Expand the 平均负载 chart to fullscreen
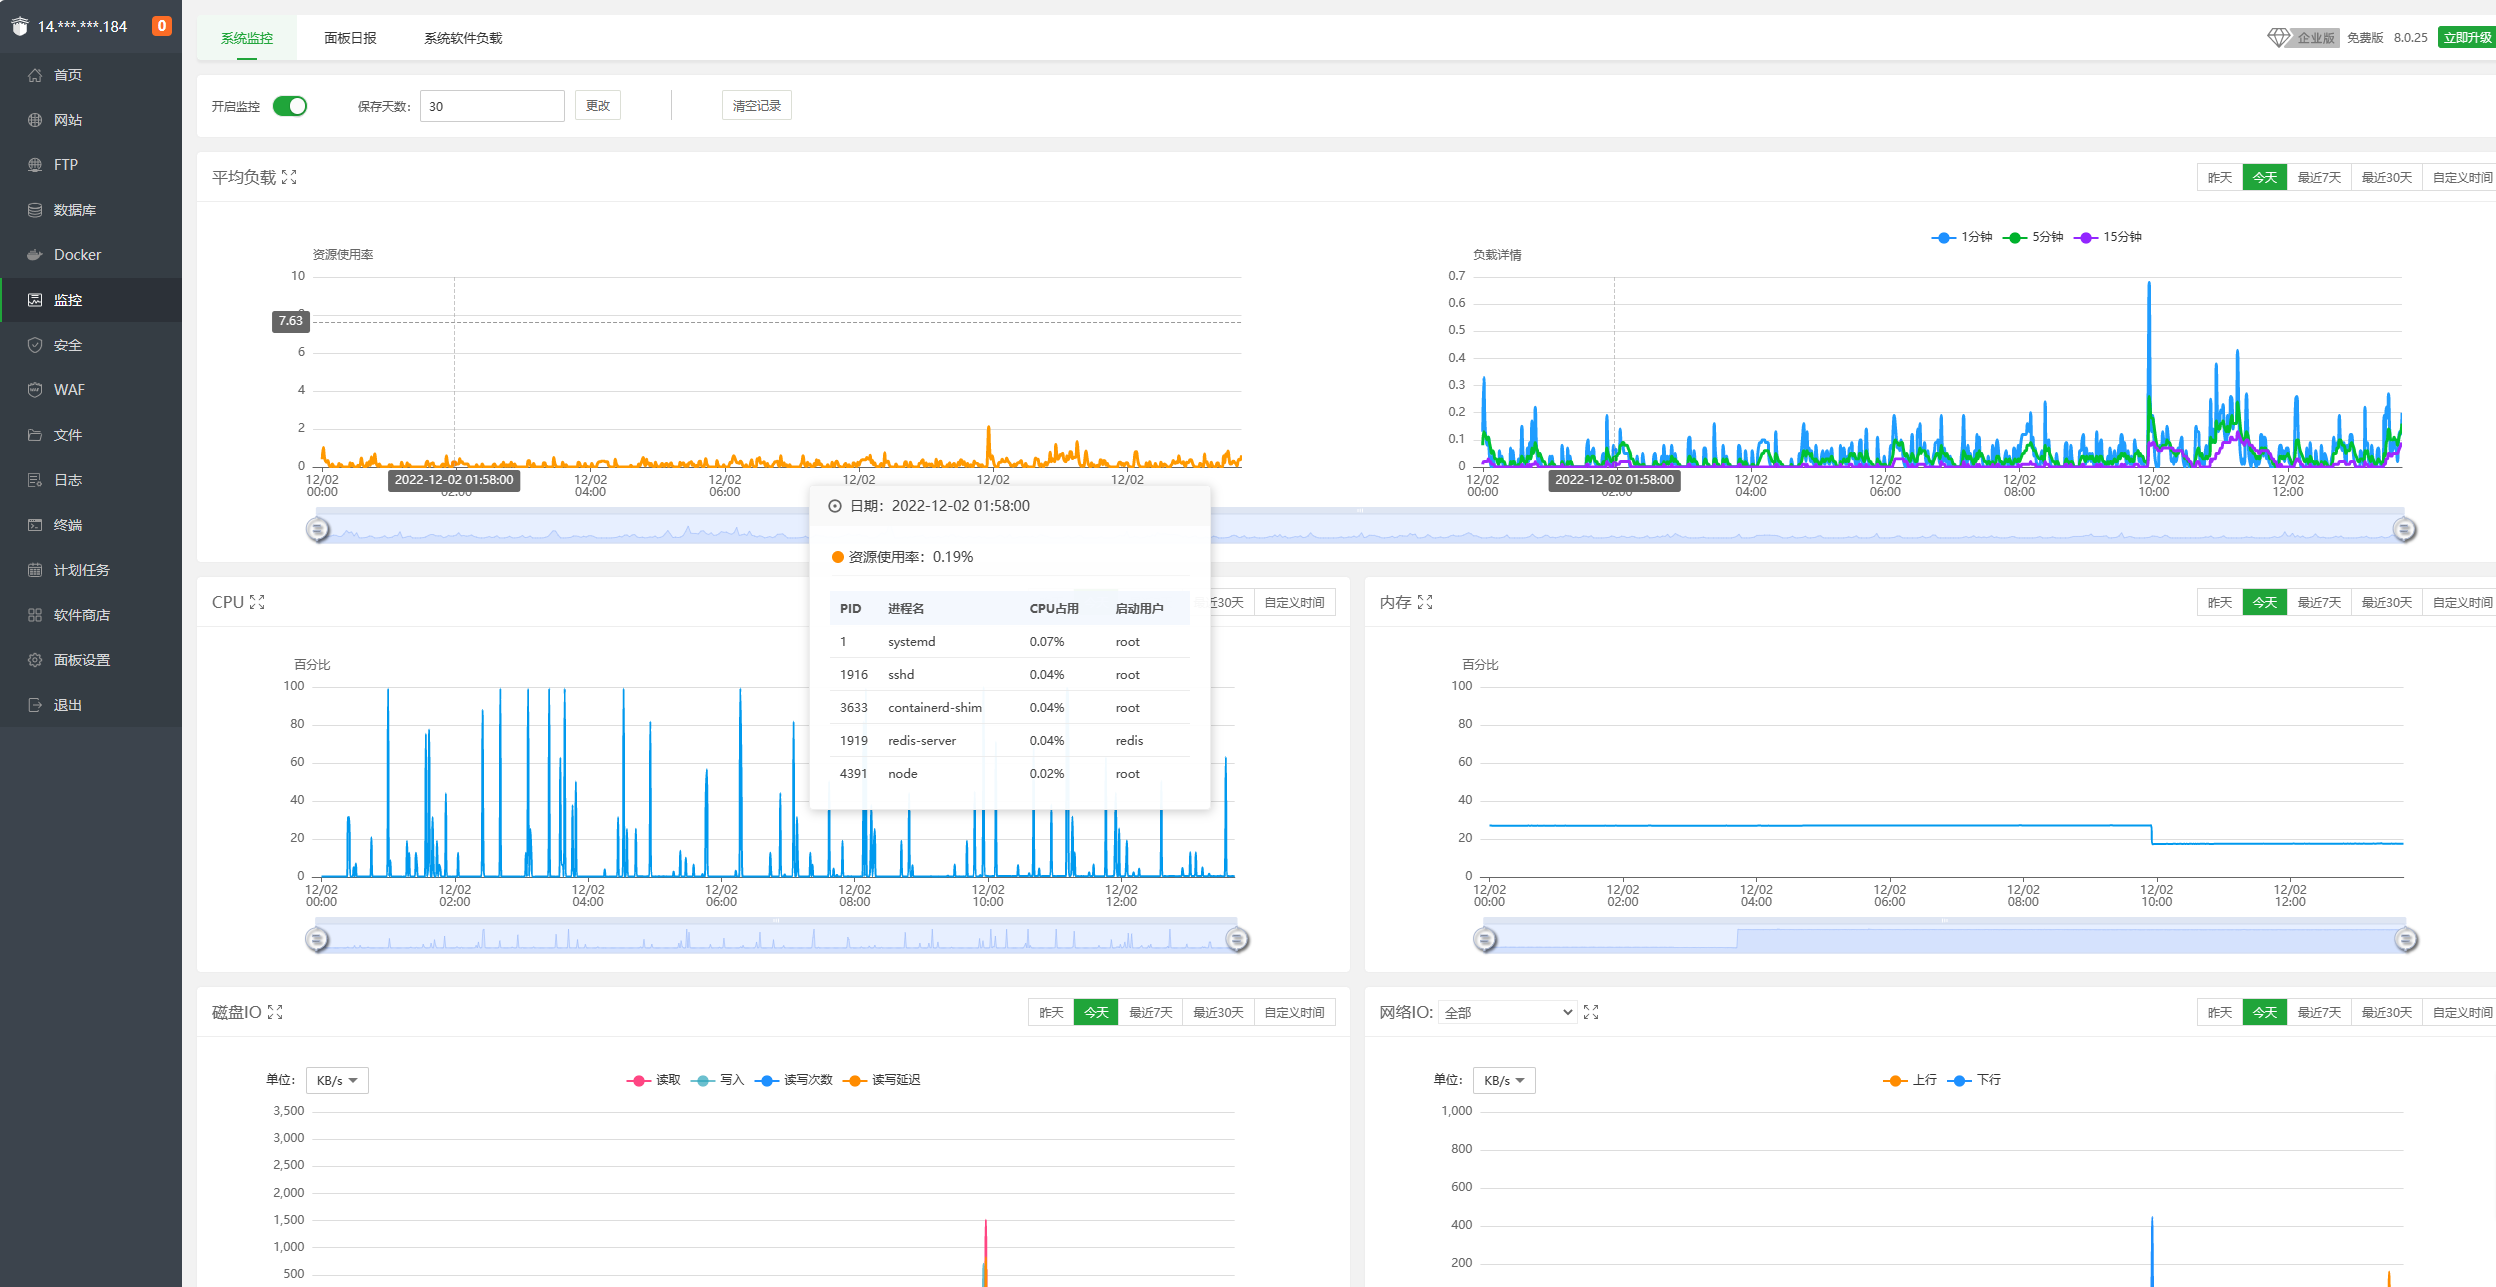The image size is (2496, 1287). pos(289,177)
